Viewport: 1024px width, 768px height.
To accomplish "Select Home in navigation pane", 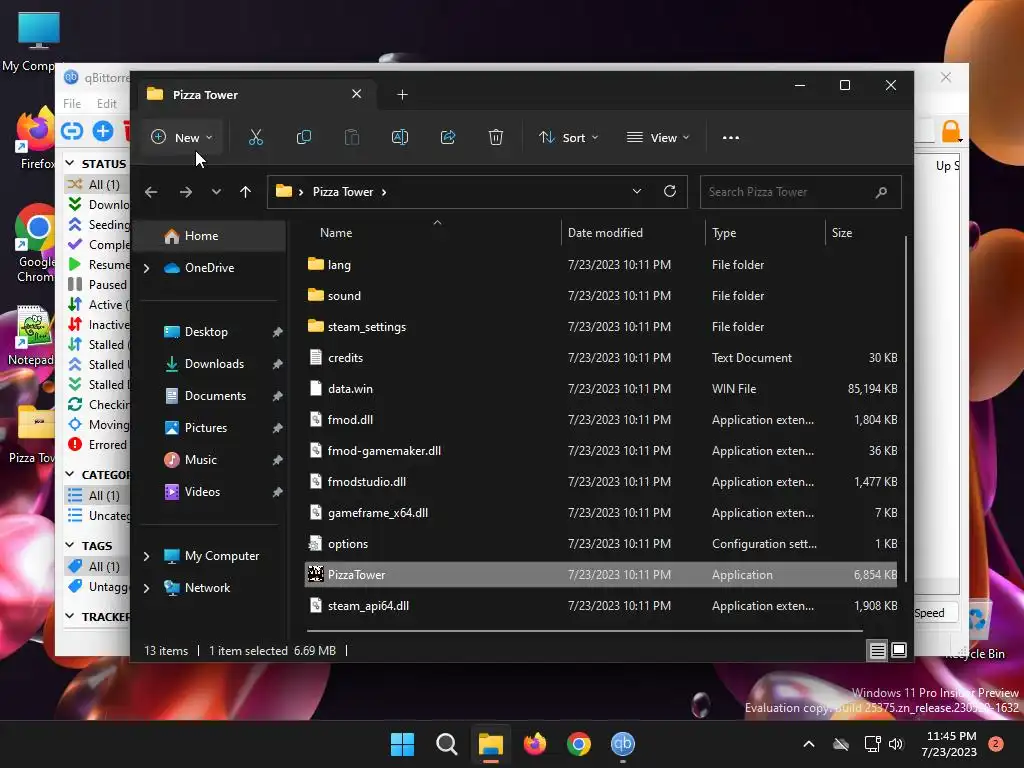I will click(210, 236).
